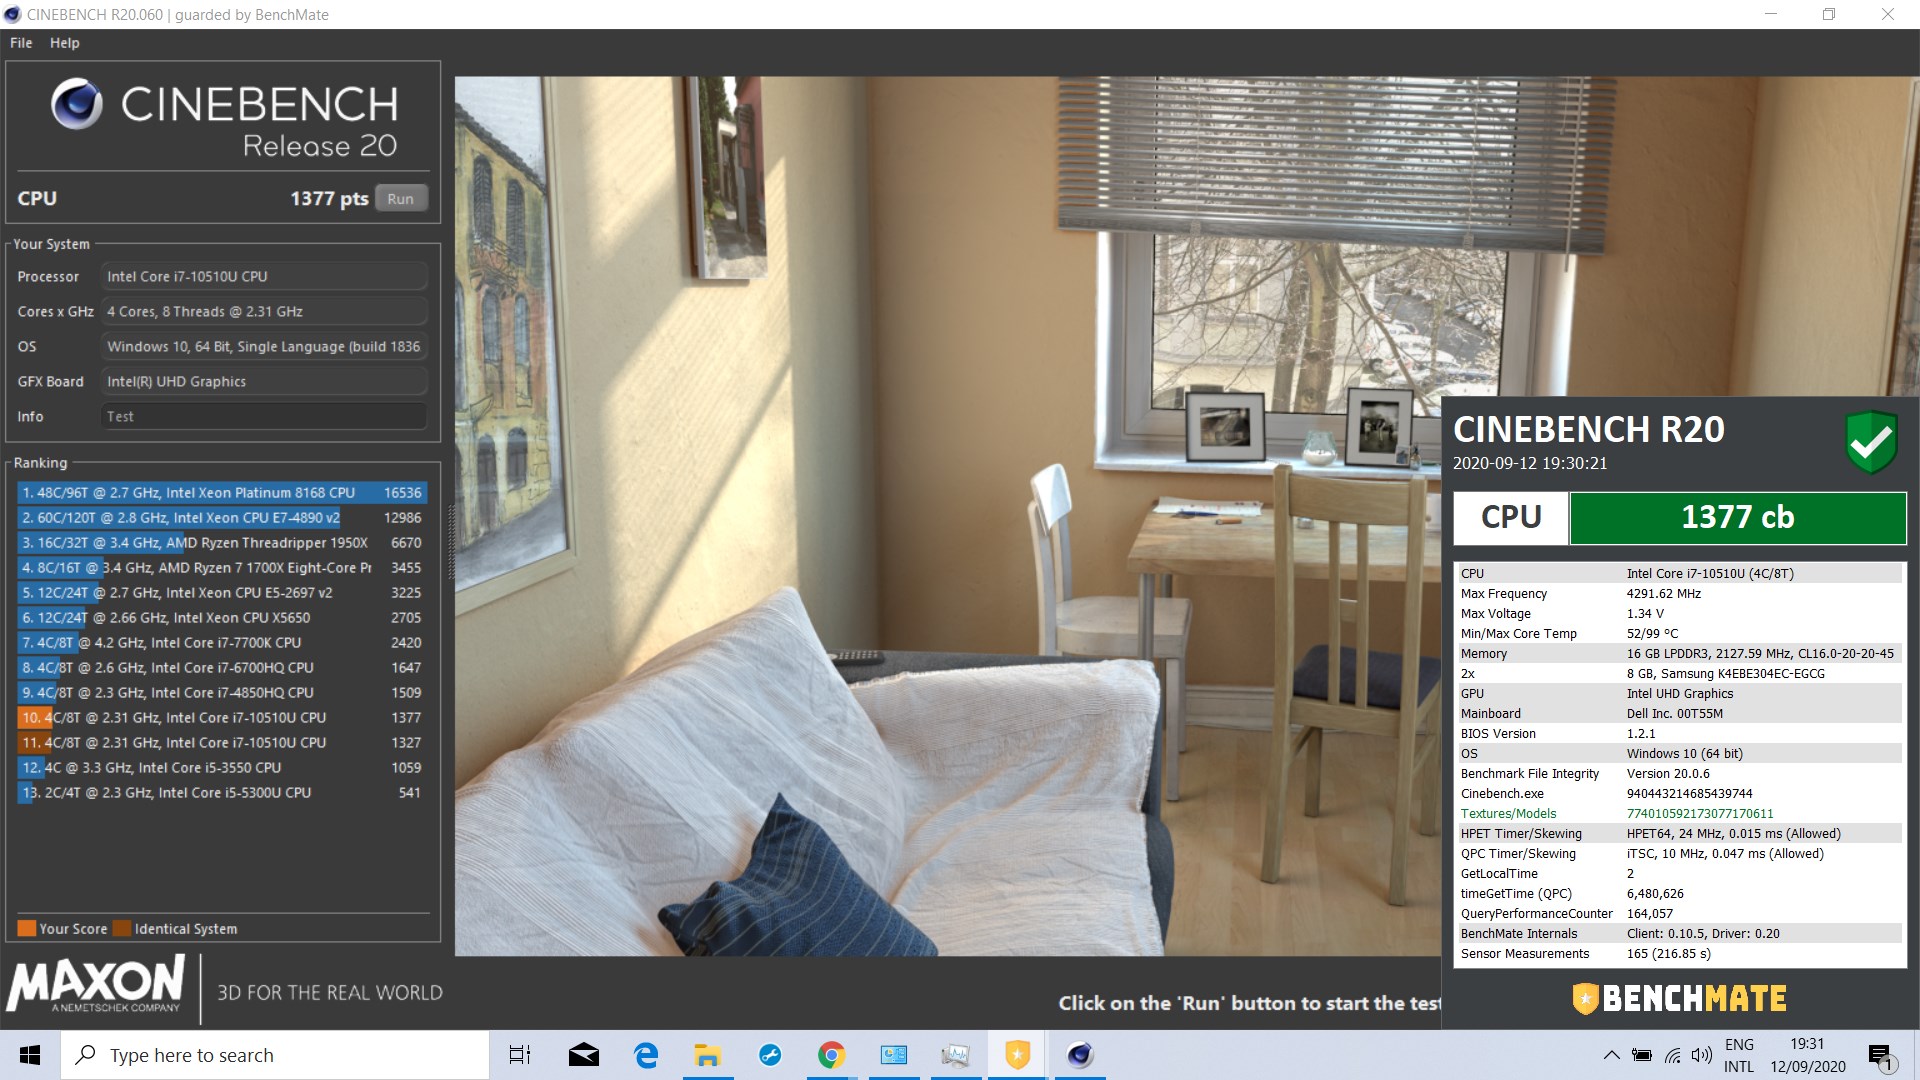Screen dimensions: 1920x1080
Task: Click the Processor field Intel Core i7-10510U CPU
Action: point(264,276)
